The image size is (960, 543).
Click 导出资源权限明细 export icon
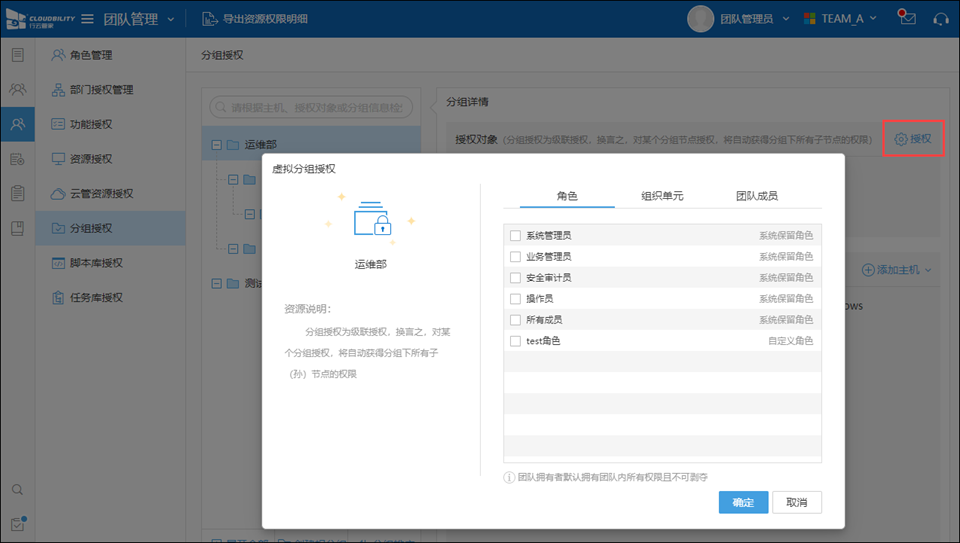tap(209, 19)
